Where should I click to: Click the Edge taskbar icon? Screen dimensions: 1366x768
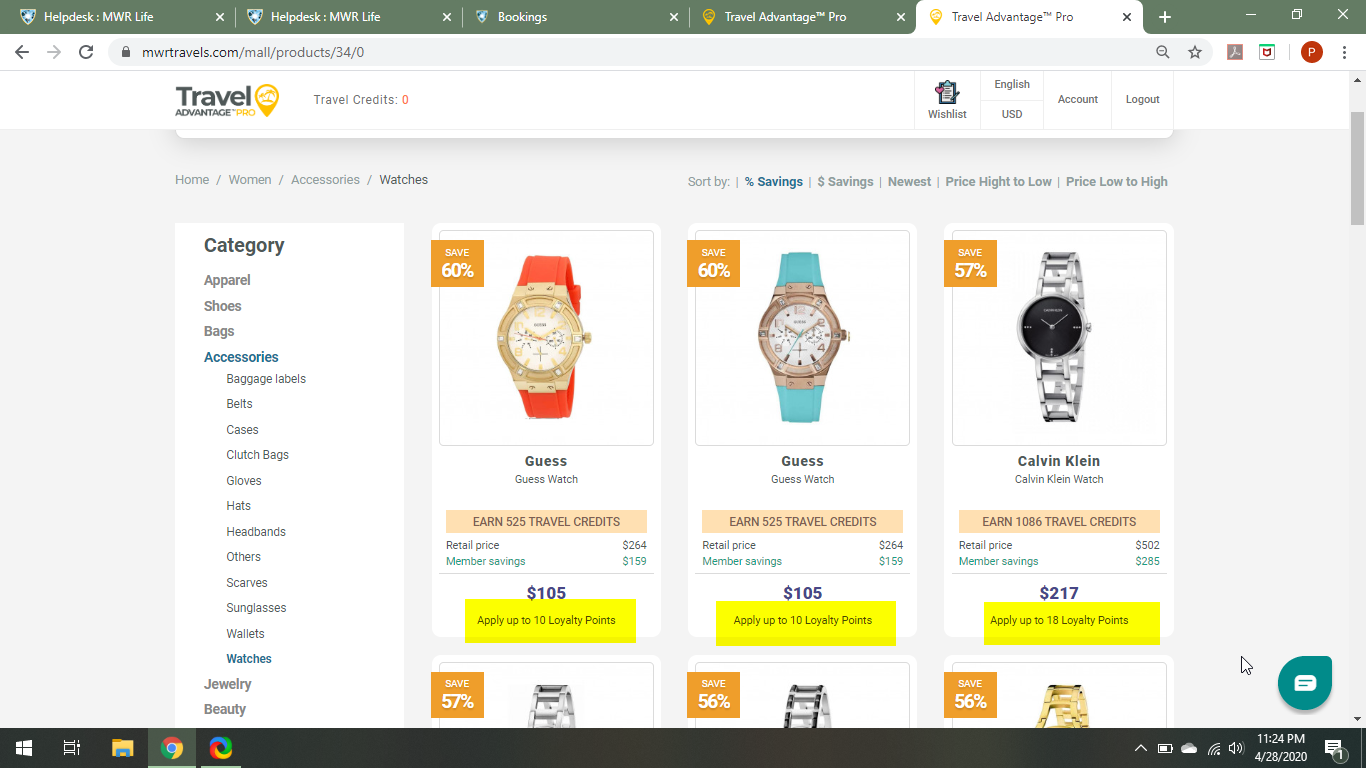[221, 748]
